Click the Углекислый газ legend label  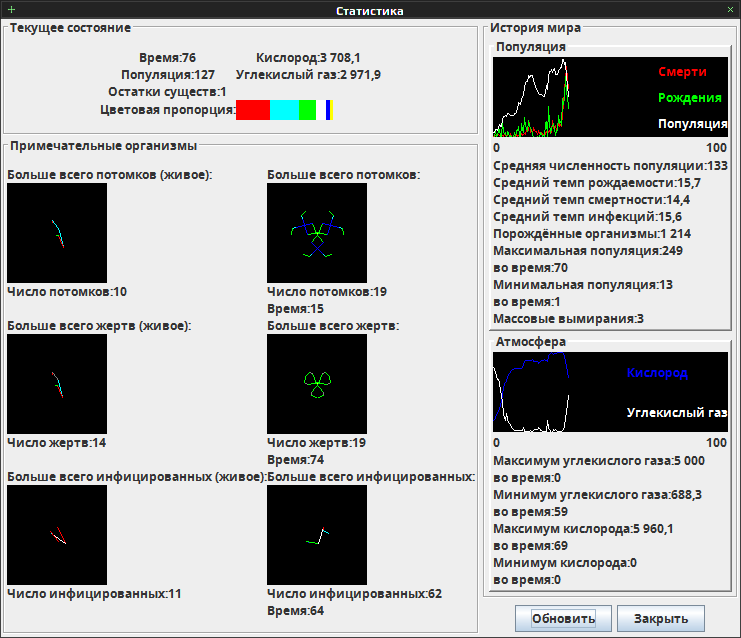(677, 413)
